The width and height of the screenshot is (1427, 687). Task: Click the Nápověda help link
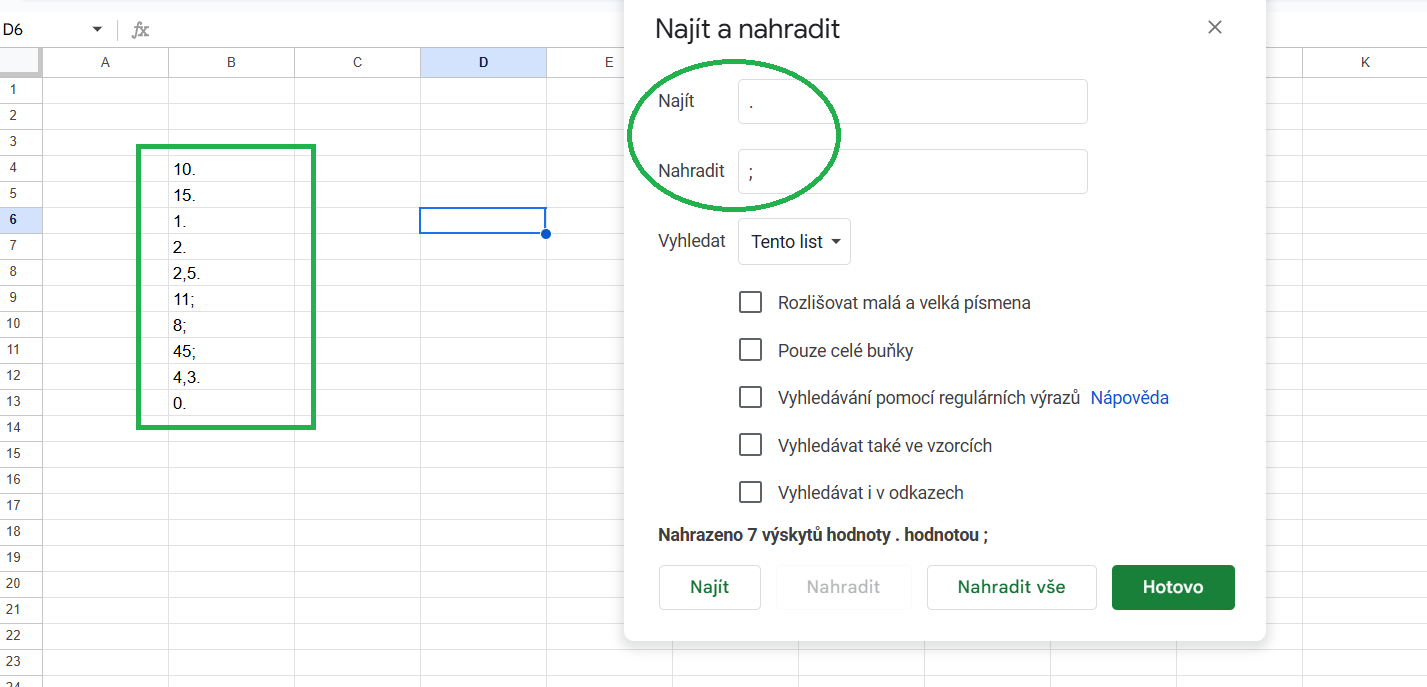coord(1129,398)
